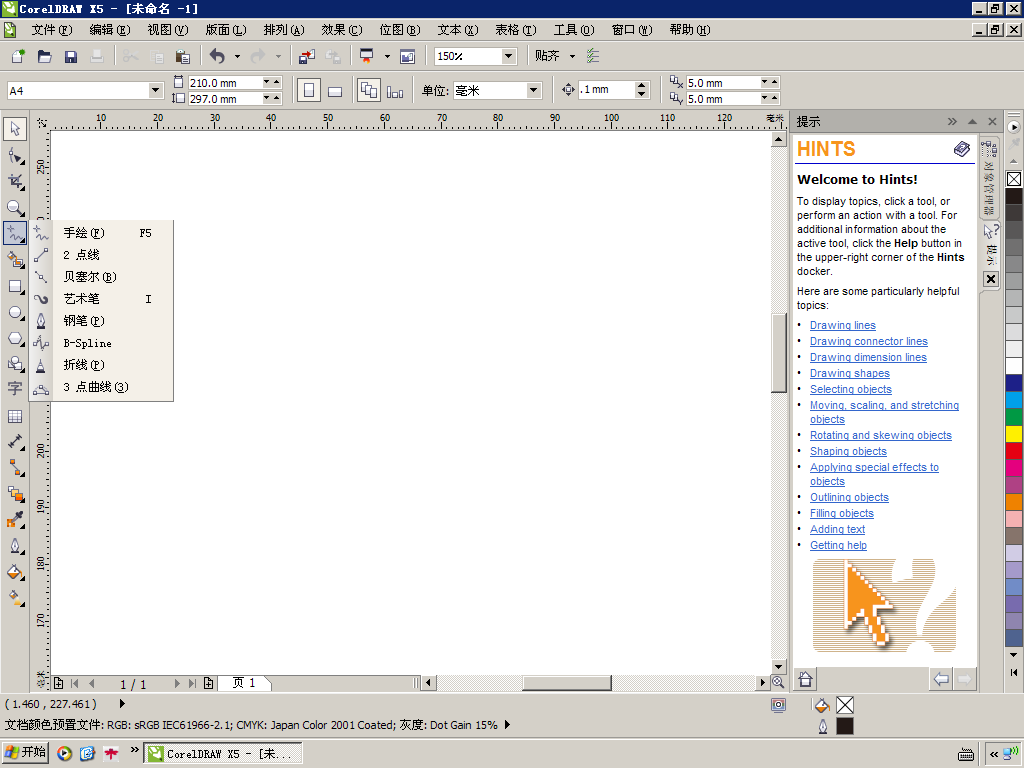
Task: Open the 文件 File menu
Action: (52, 30)
